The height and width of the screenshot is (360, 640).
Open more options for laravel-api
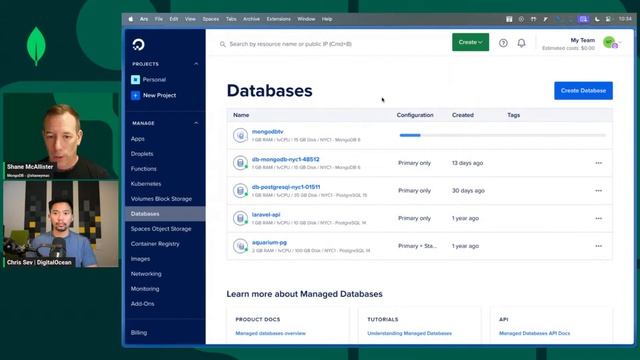coord(598,218)
